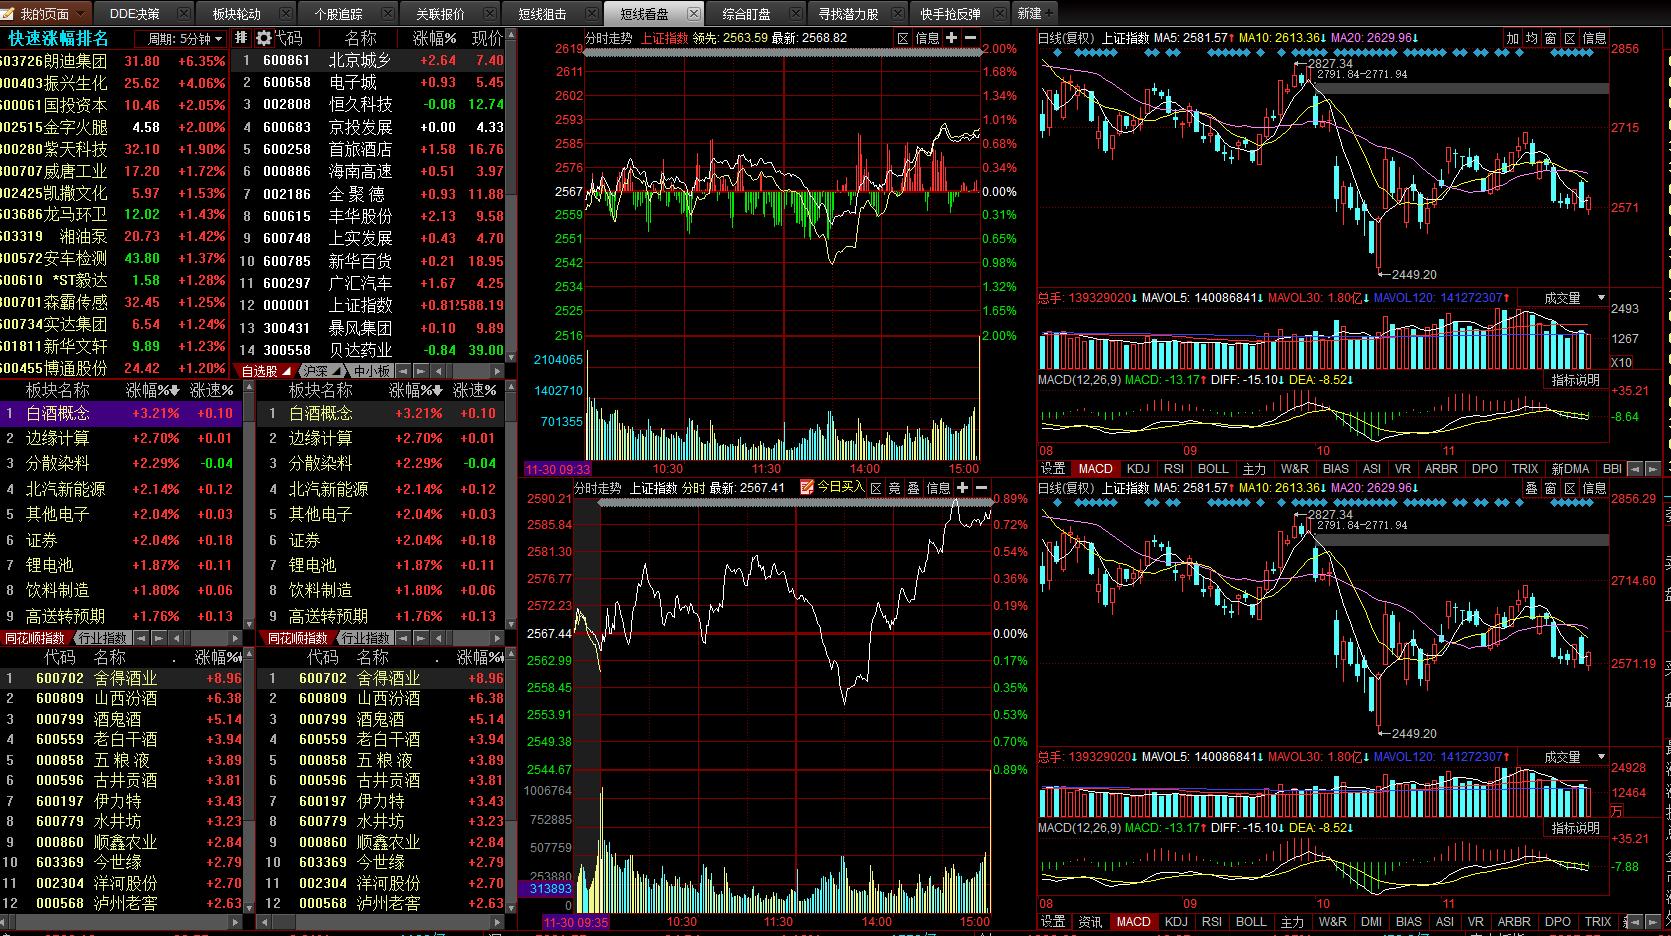Select BOLL indicator on bottom daily chart

pos(1251,922)
